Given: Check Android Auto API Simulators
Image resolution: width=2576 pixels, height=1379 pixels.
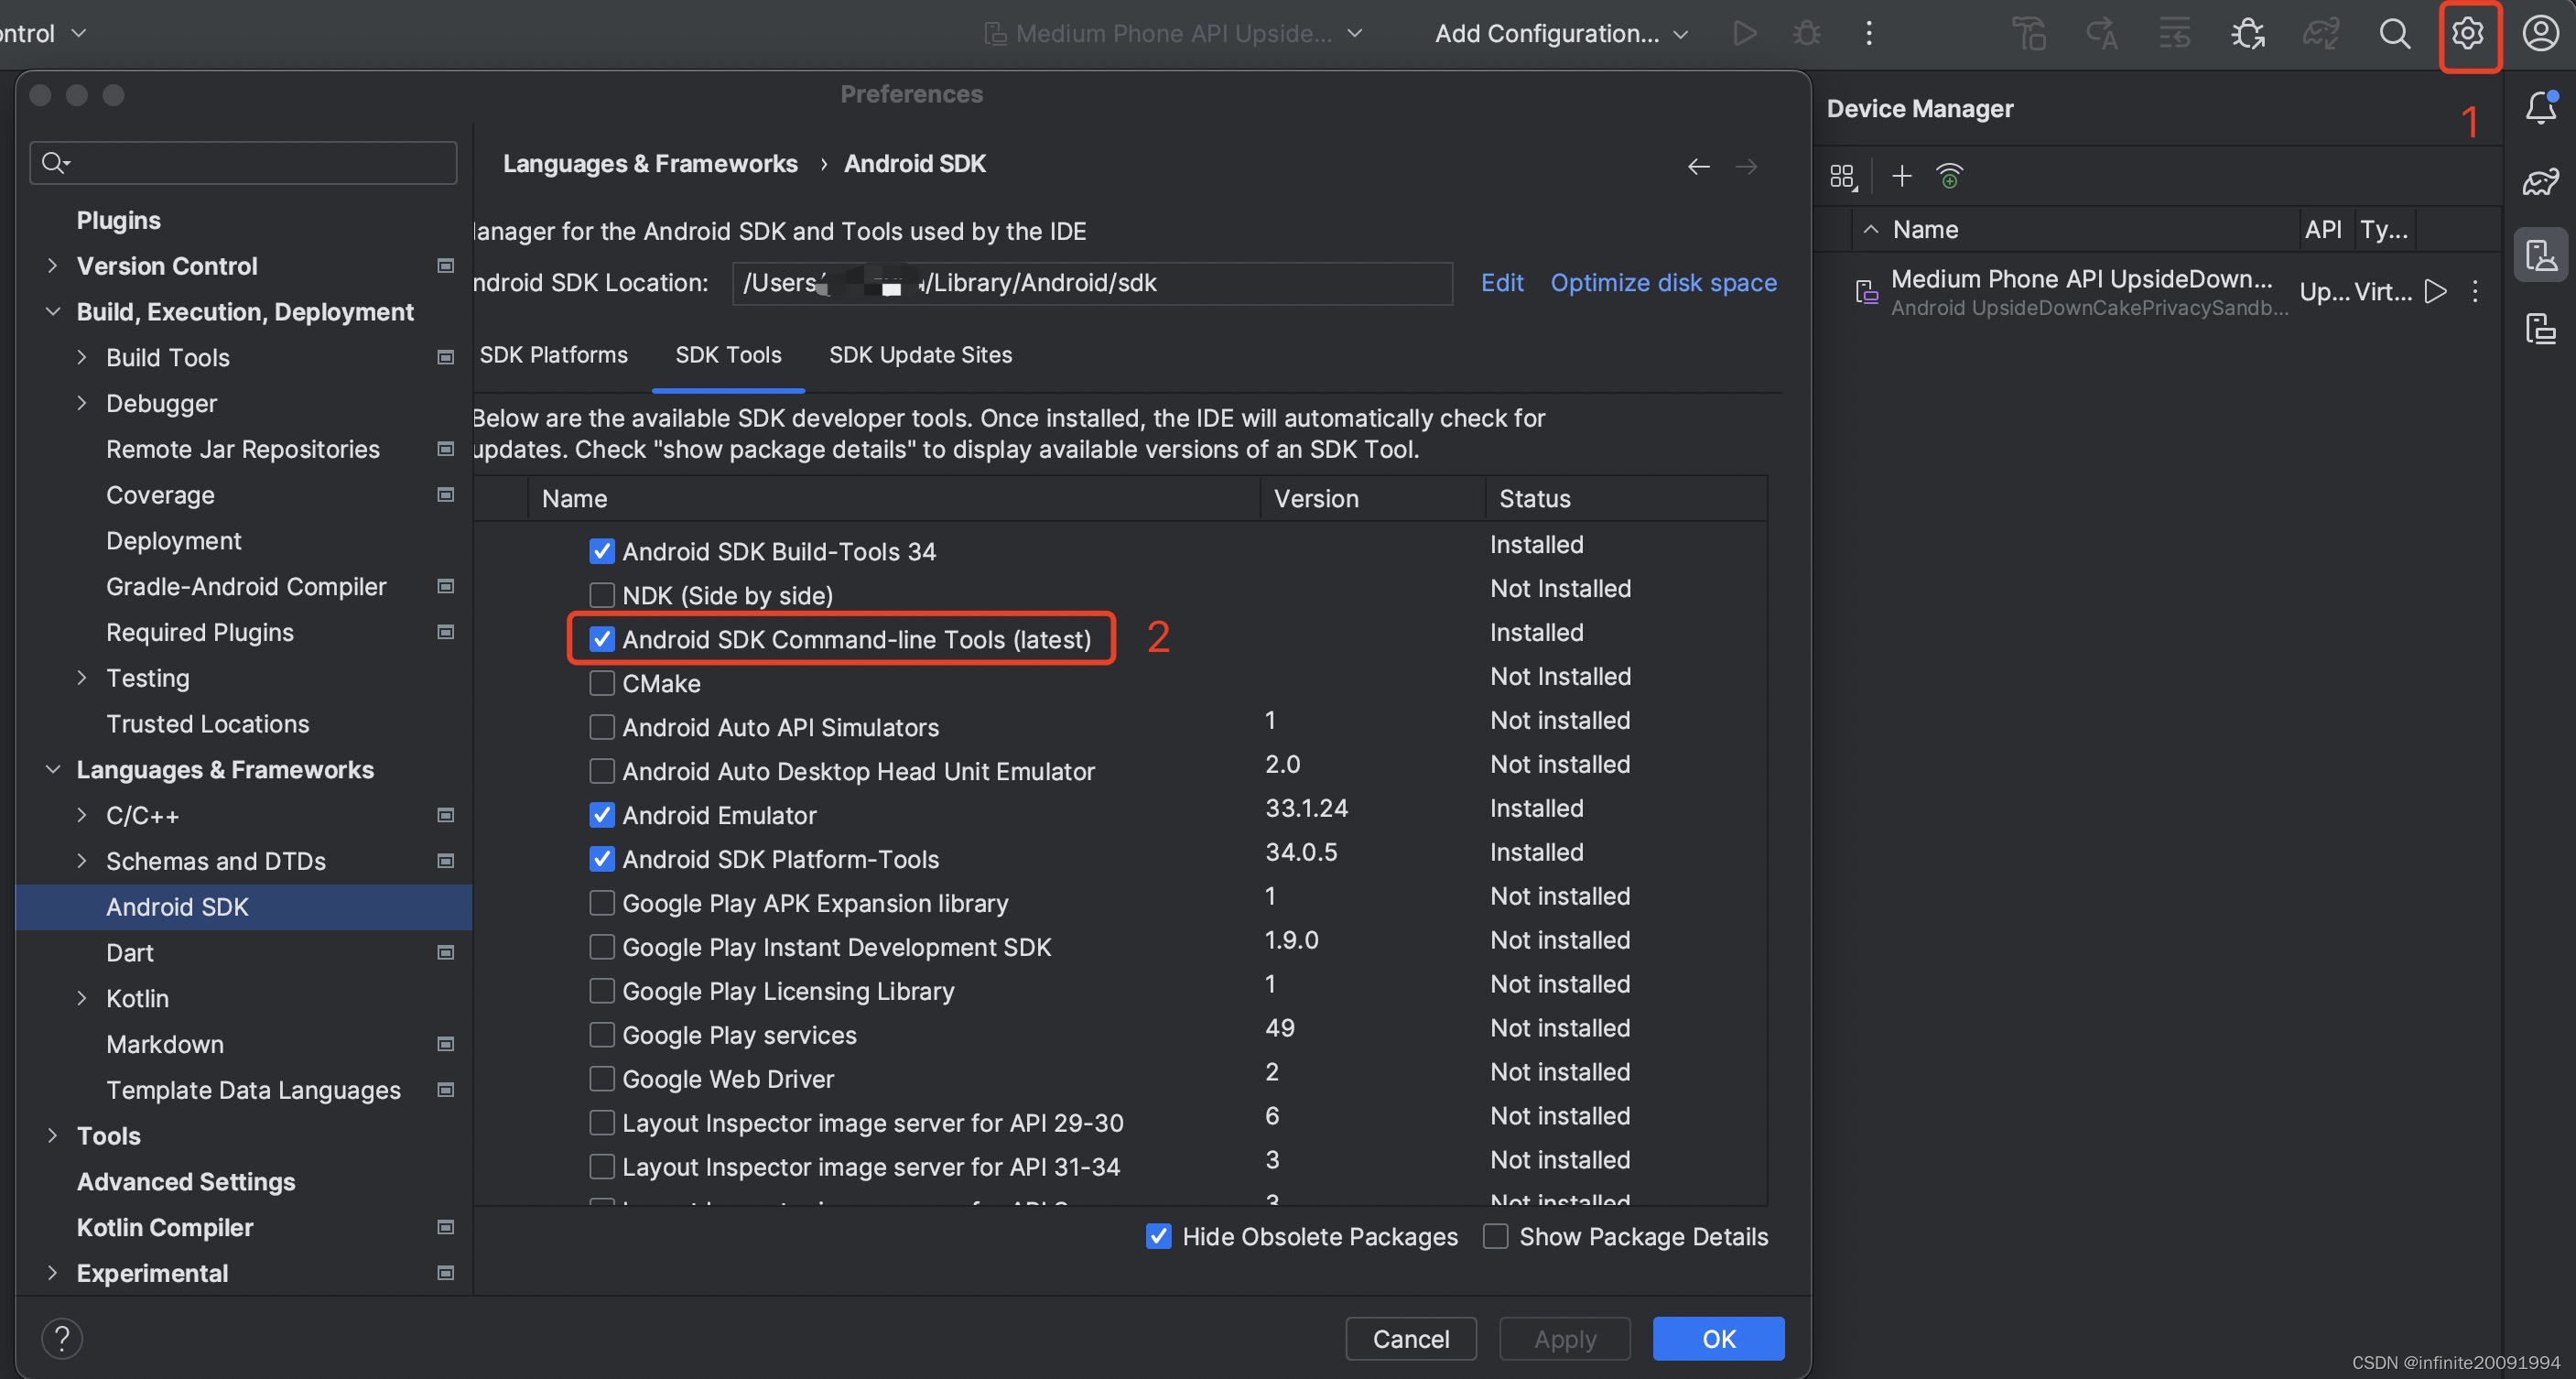Looking at the screenshot, I should (601, 727).
